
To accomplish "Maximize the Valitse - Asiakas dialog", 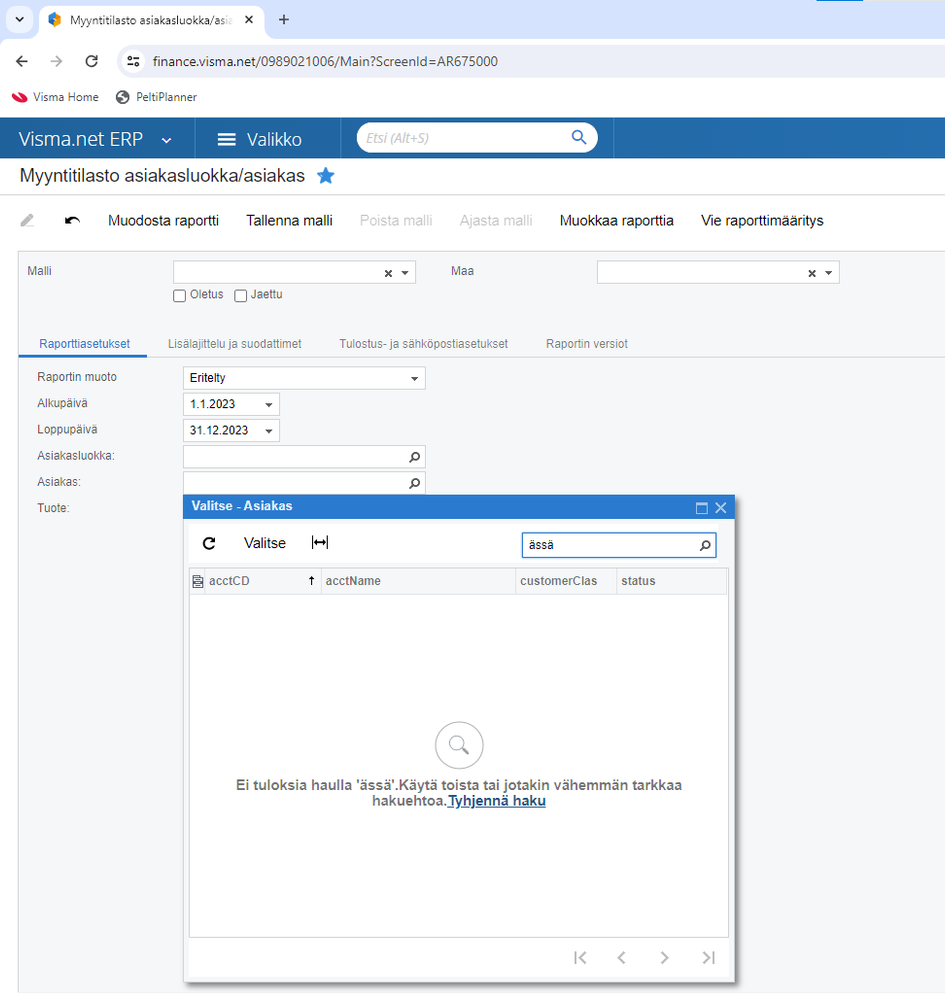I will [x=702, y=508].
